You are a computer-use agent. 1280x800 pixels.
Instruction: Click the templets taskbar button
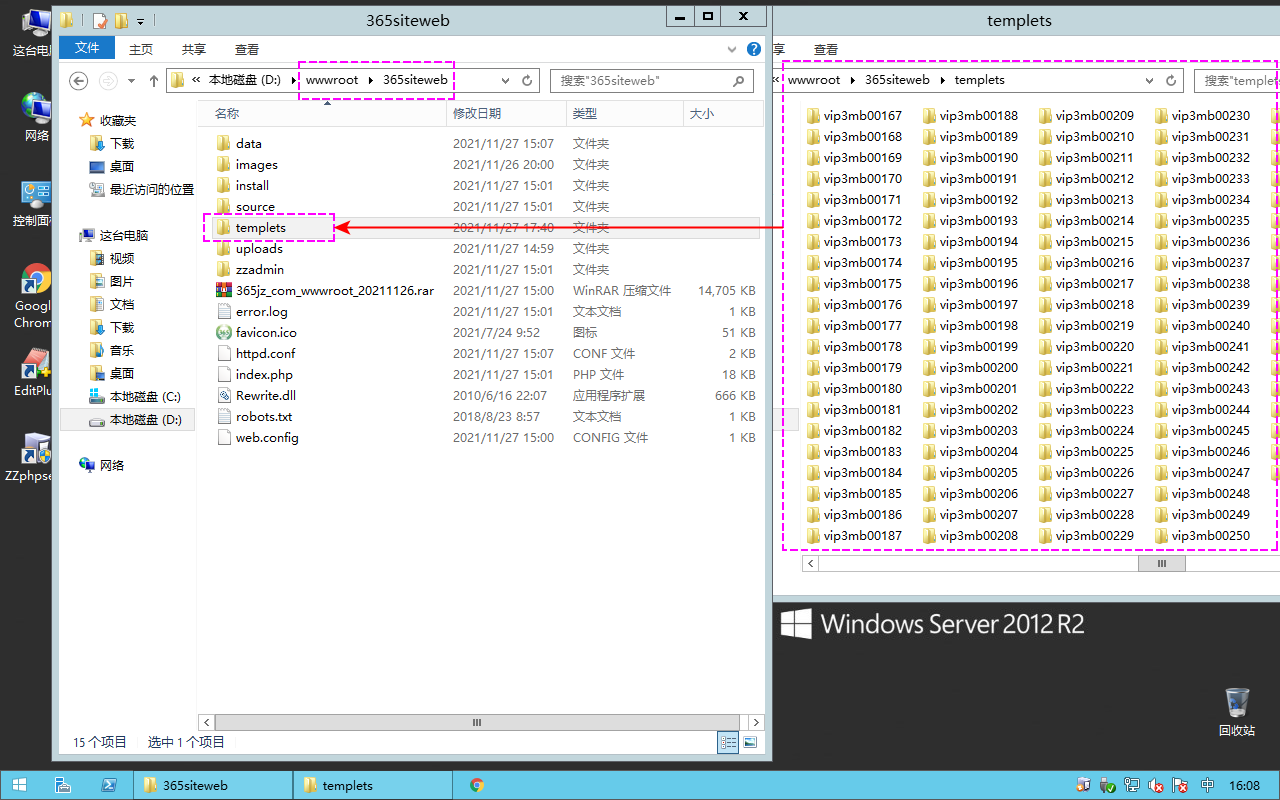tap(374, 786)
